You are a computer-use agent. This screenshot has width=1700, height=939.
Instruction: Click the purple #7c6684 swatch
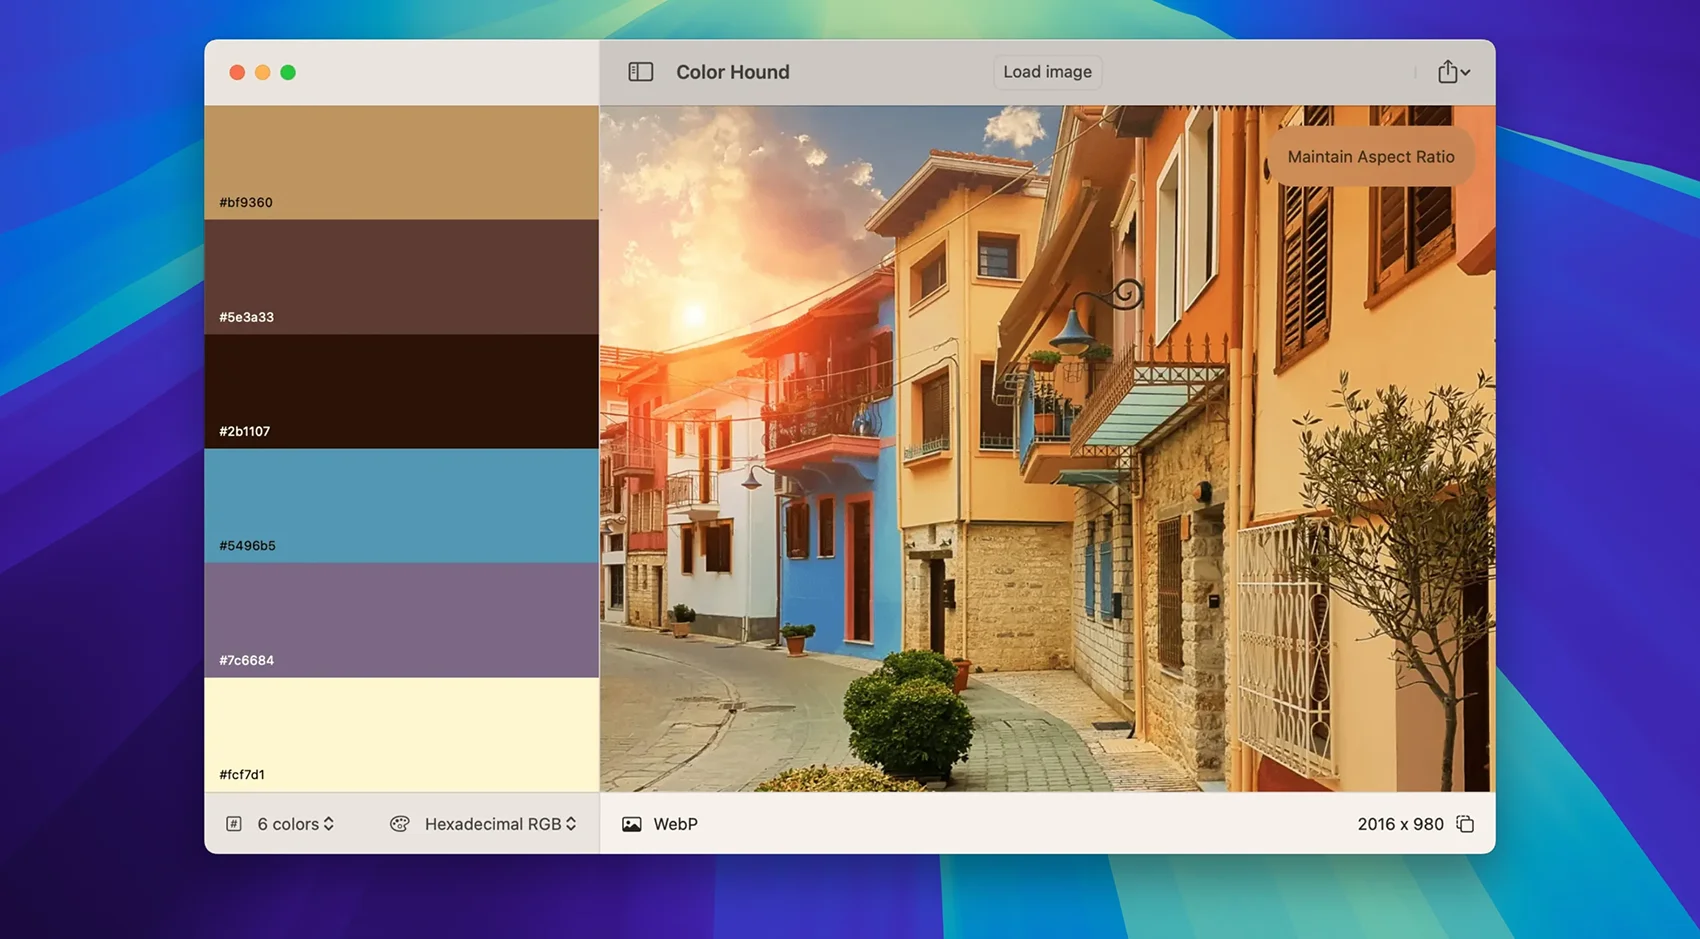pos(401,619)
